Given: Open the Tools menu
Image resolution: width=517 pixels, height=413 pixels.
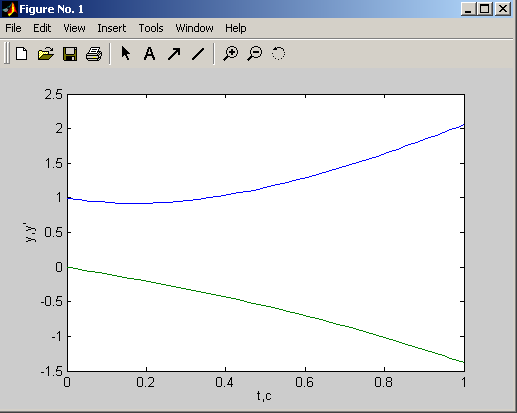Looking at the screenshot, I should click(151, 28).
